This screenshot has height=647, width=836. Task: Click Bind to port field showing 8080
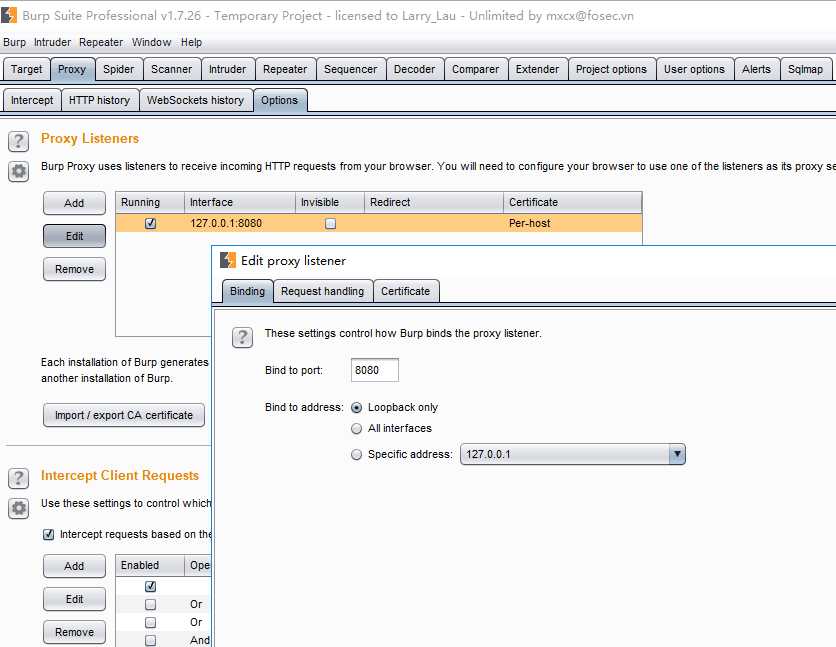tap(374, 370)
